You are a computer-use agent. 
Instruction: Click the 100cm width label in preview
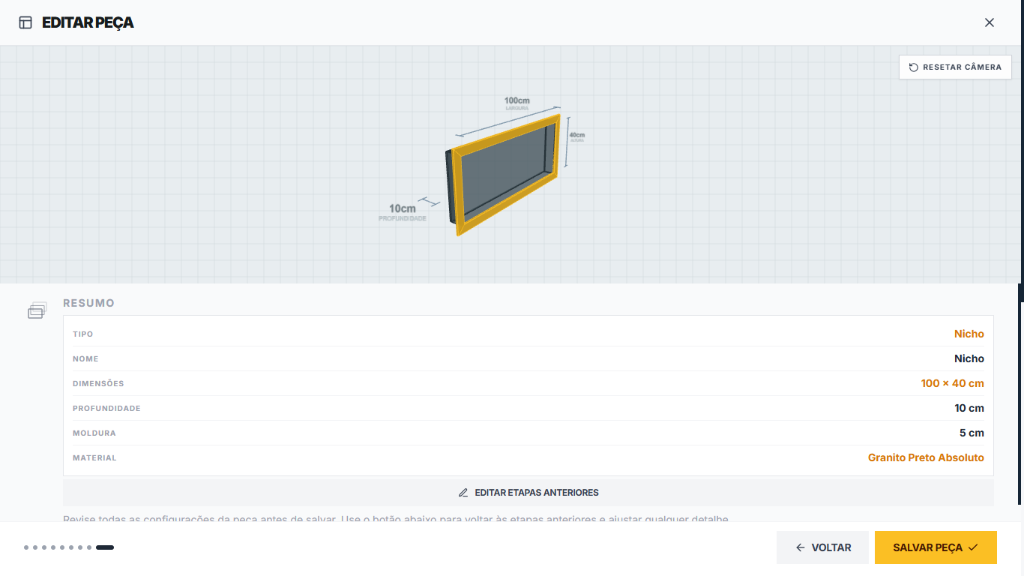(517, 101)
